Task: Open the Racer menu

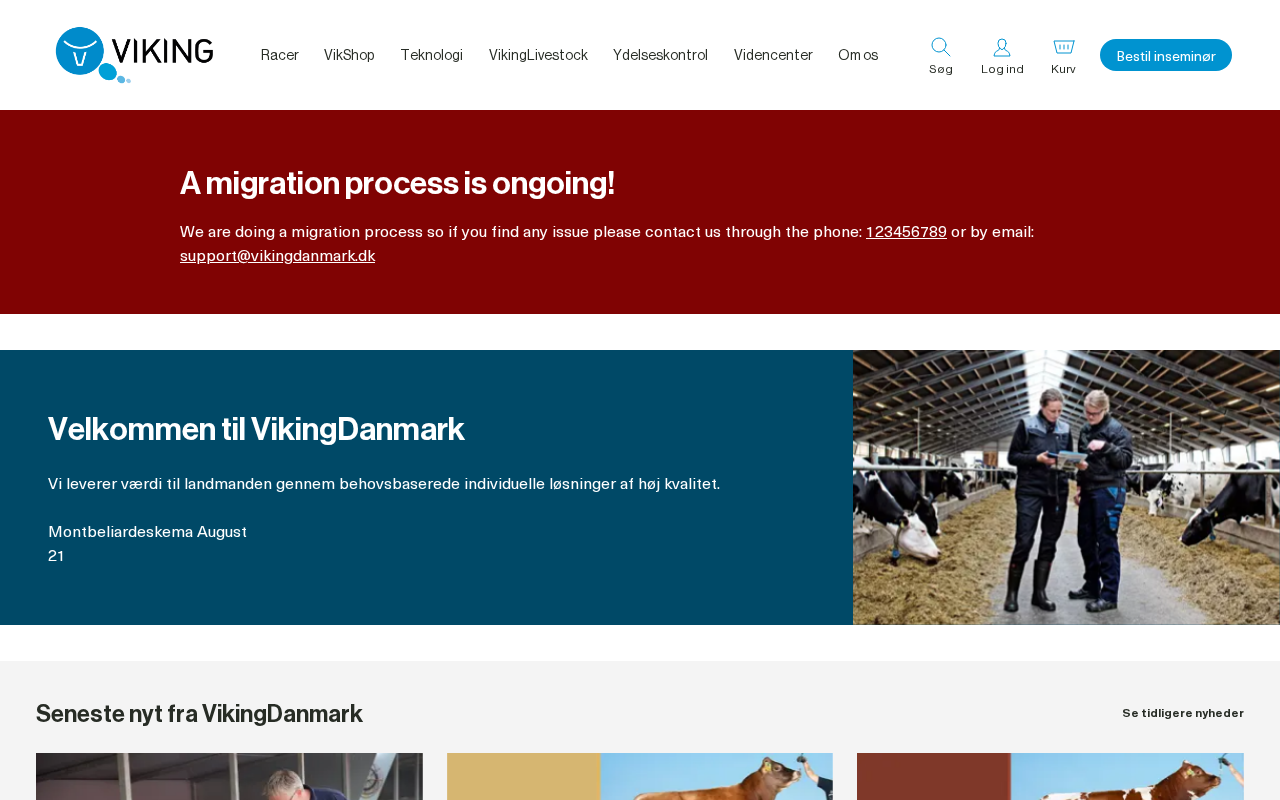Action: pyautogui.click(x=280, y=55)
